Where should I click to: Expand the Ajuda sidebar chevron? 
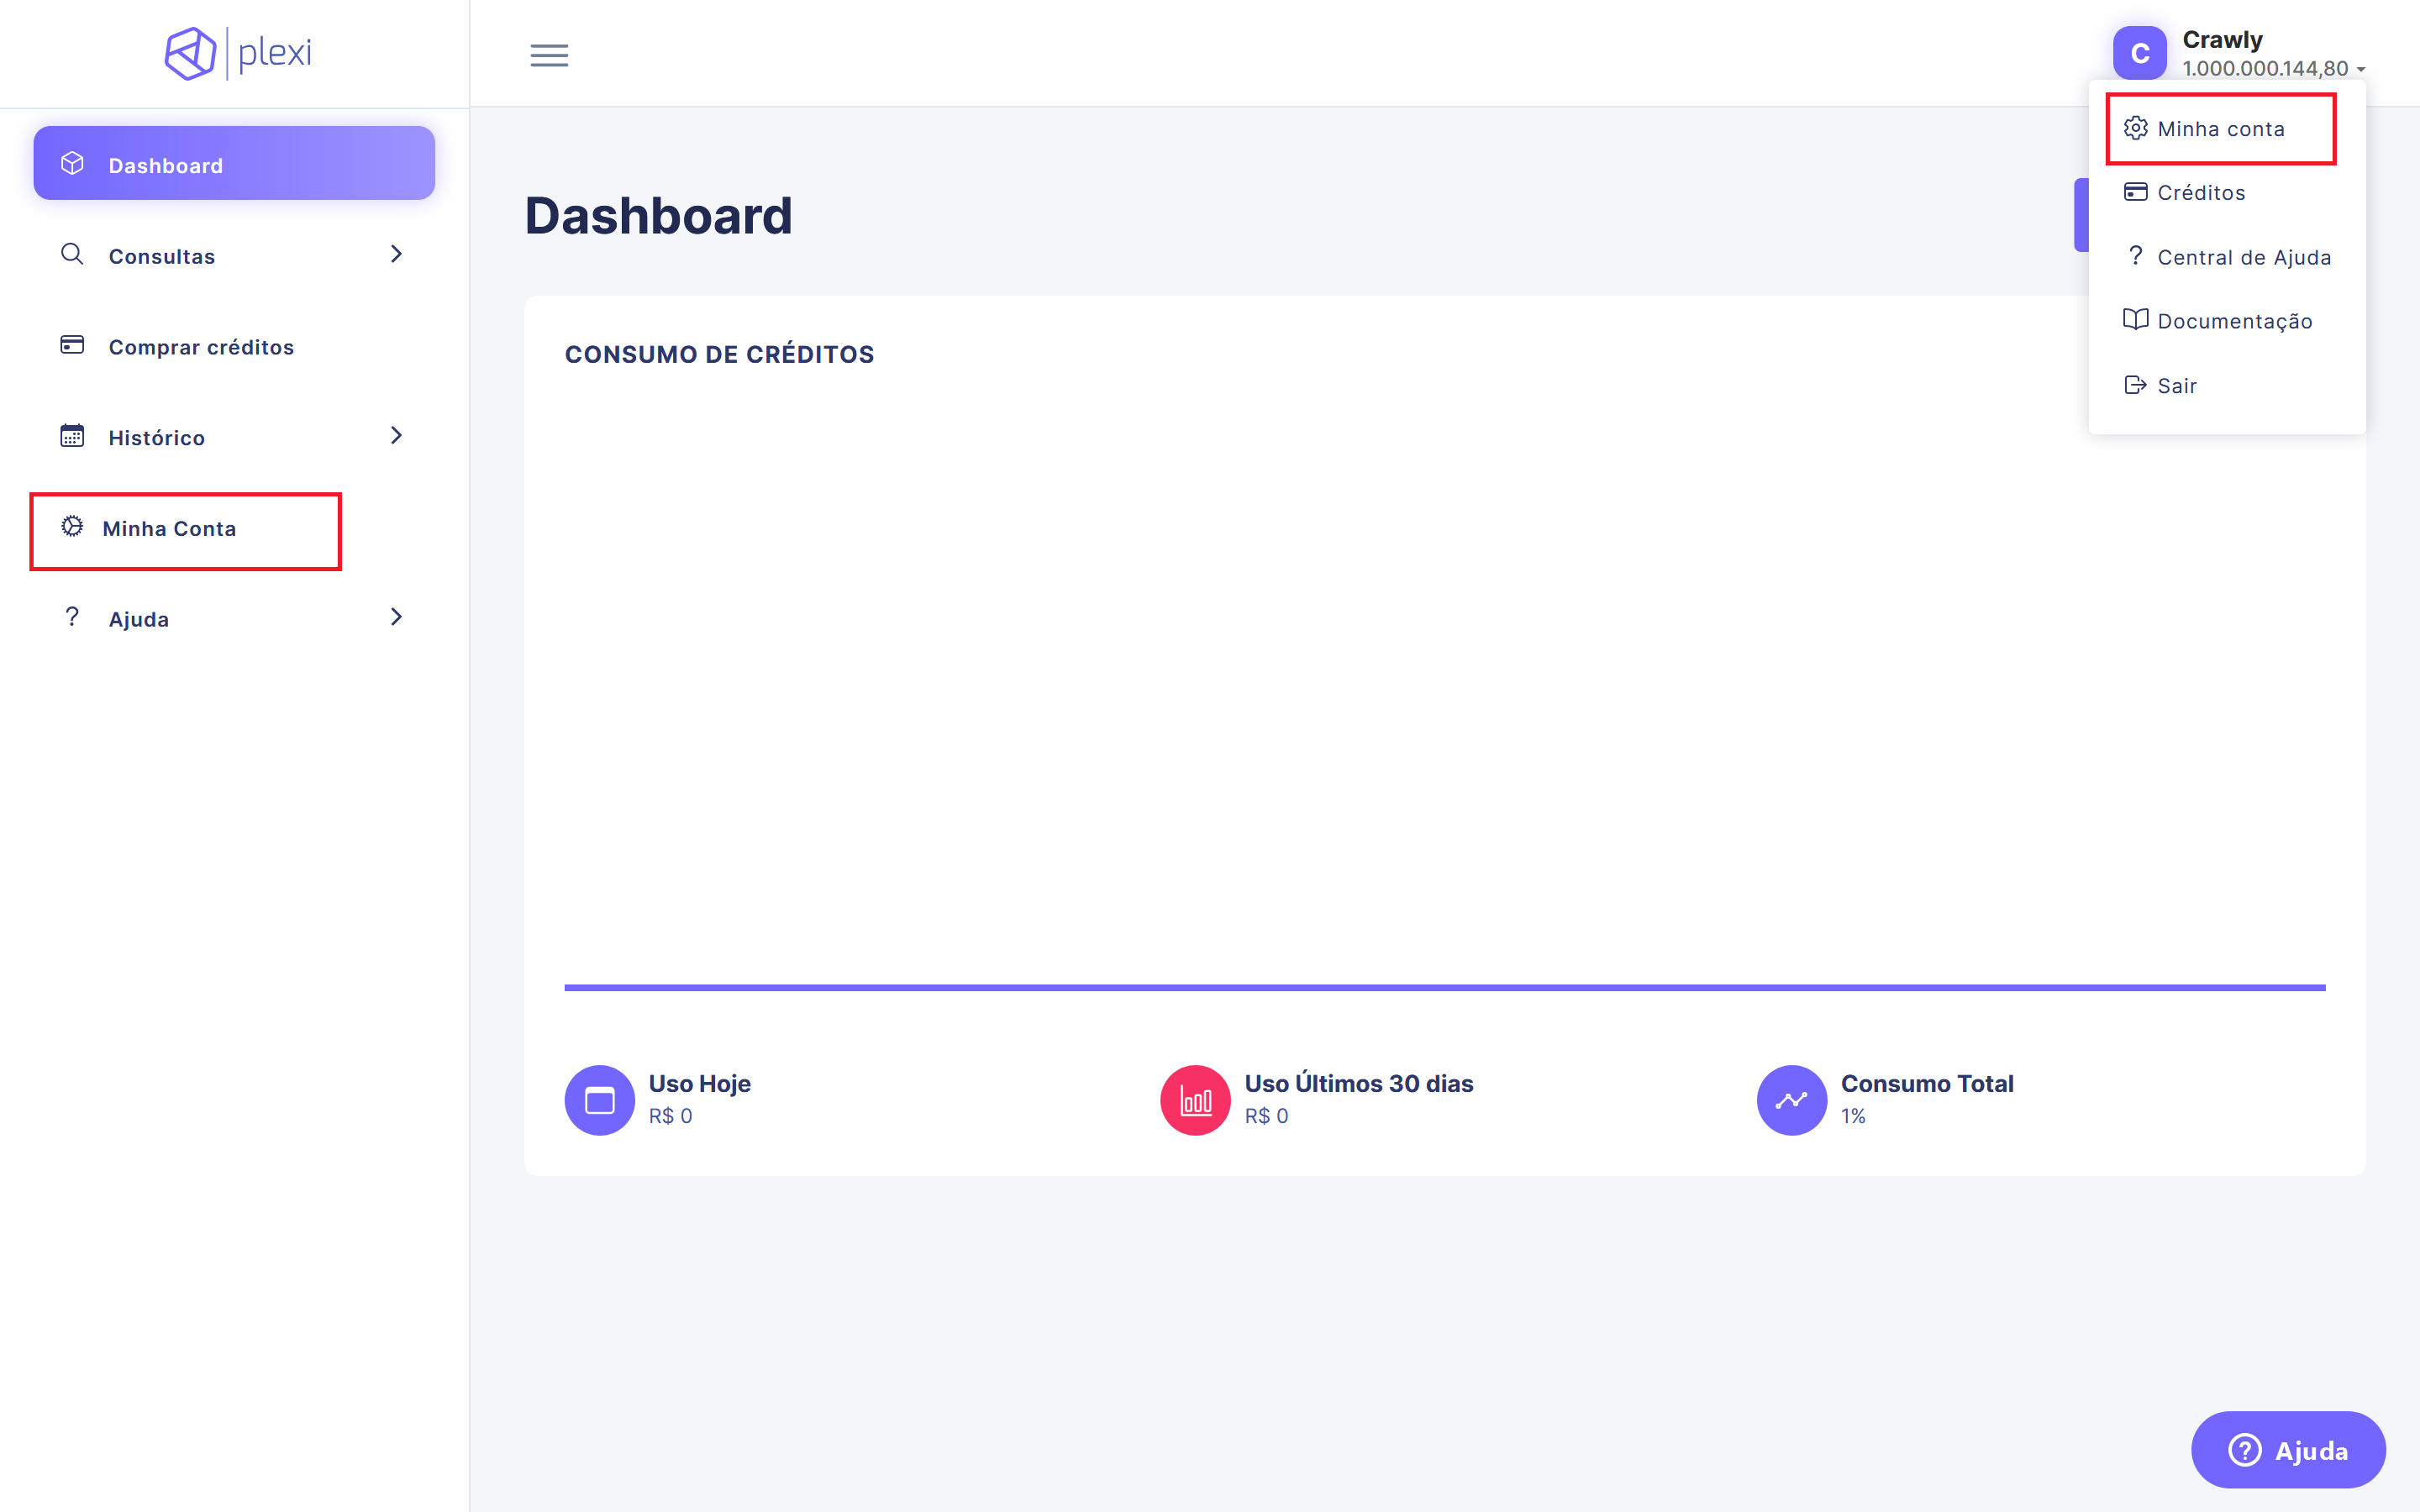tap(396, 617)
